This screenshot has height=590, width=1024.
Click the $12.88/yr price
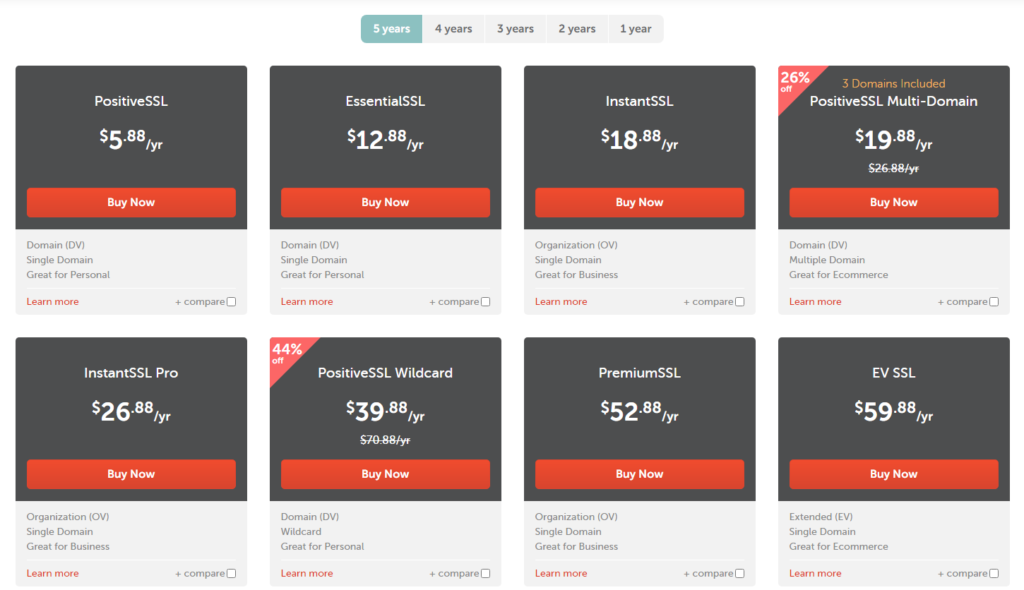[385, 139]
